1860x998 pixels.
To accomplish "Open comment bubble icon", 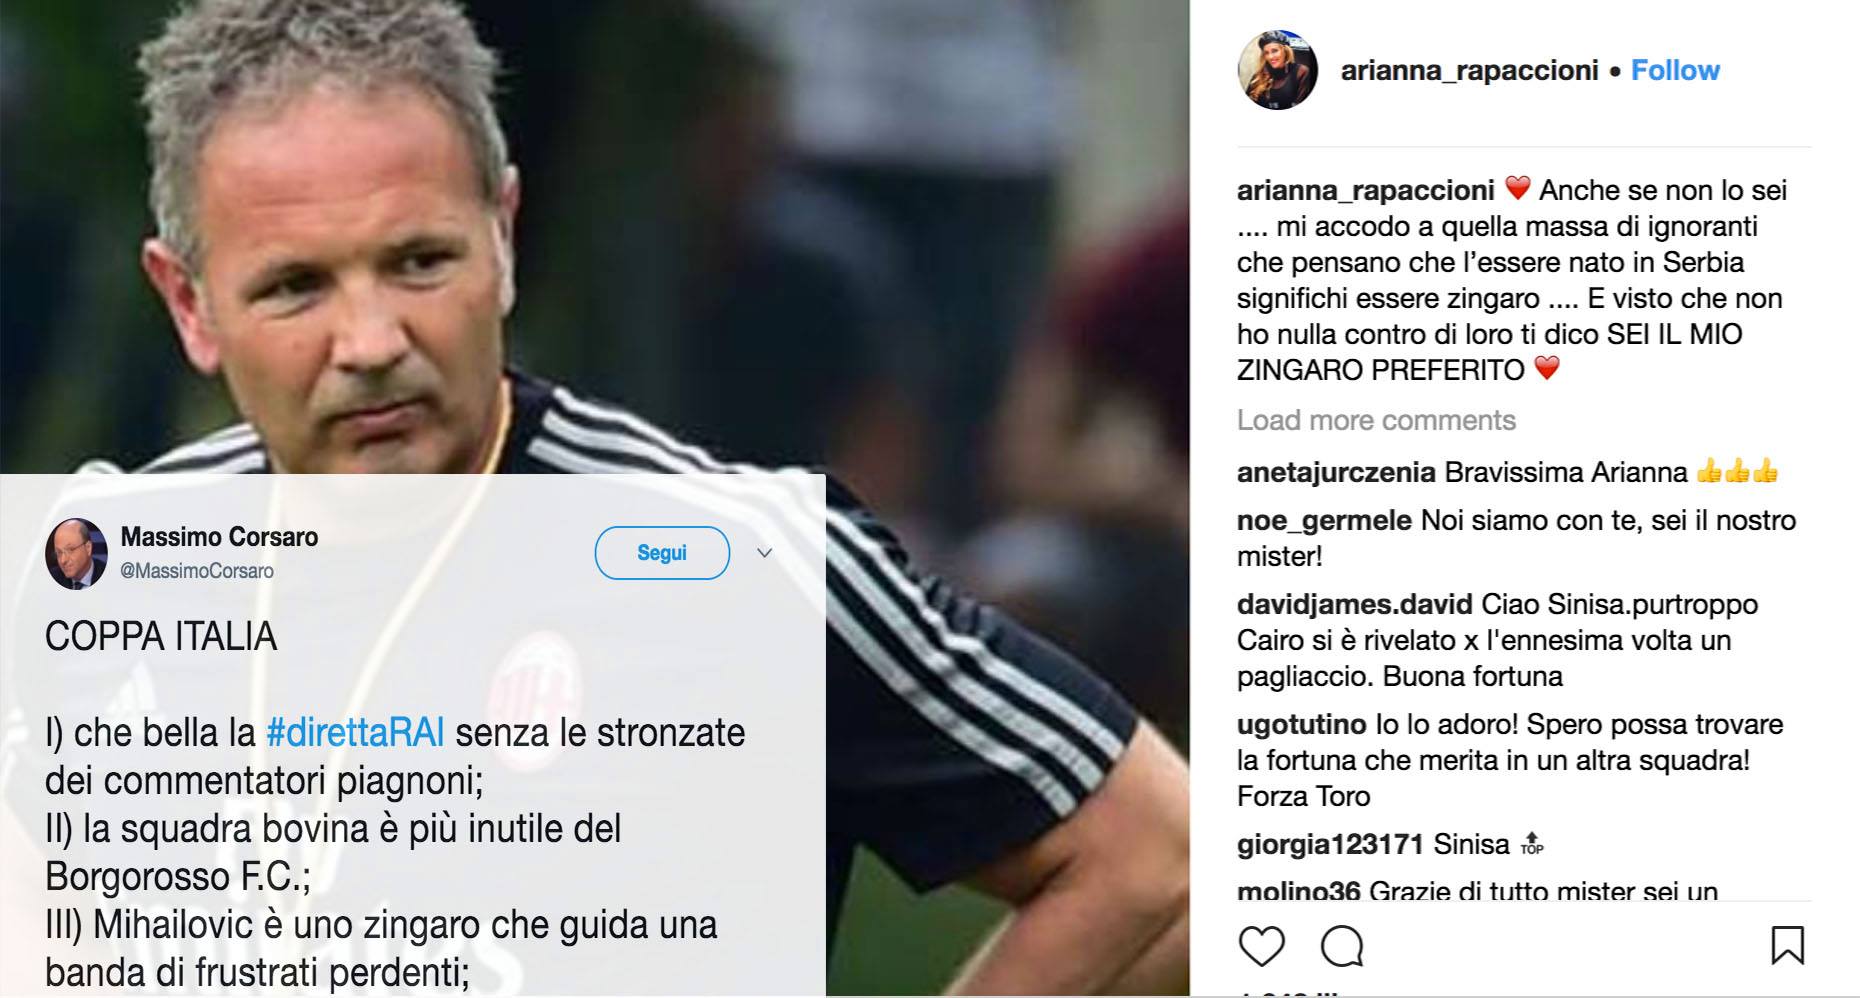I will (x=1342, y=946).
